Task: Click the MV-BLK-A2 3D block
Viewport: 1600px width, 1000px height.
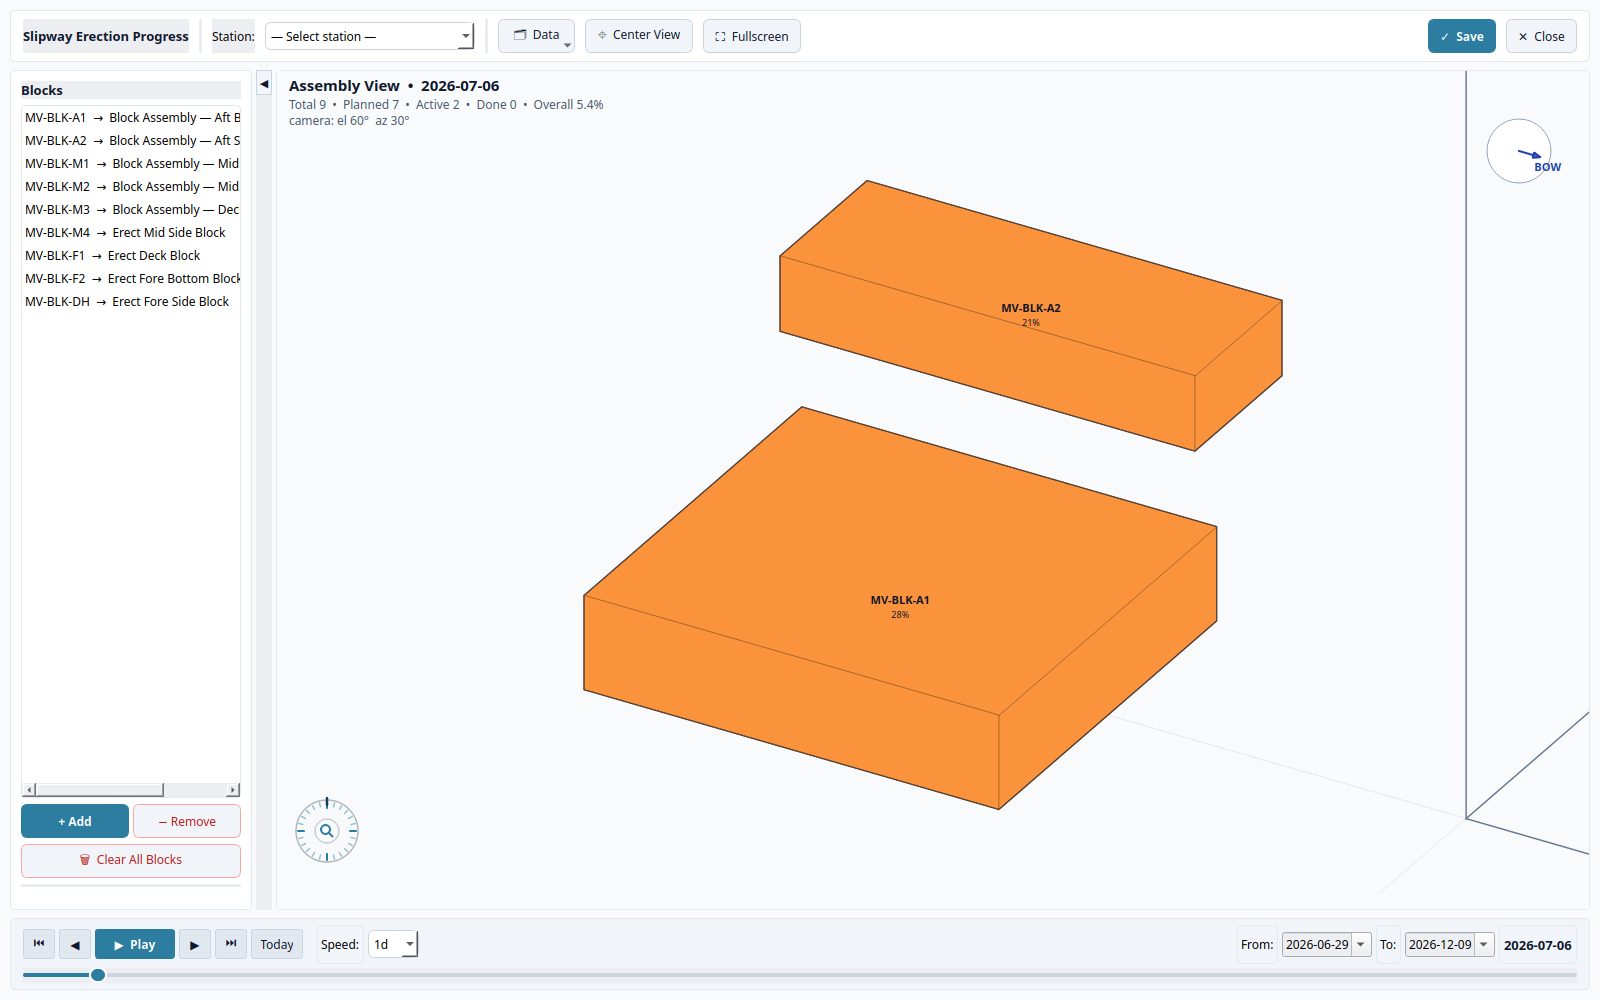Action: 1031,314
